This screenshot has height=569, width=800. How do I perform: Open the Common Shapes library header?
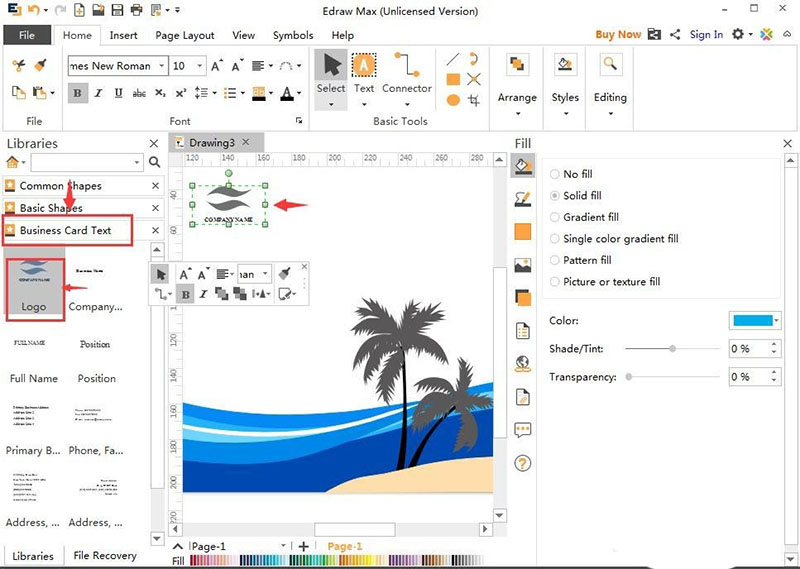pos(61,186)
